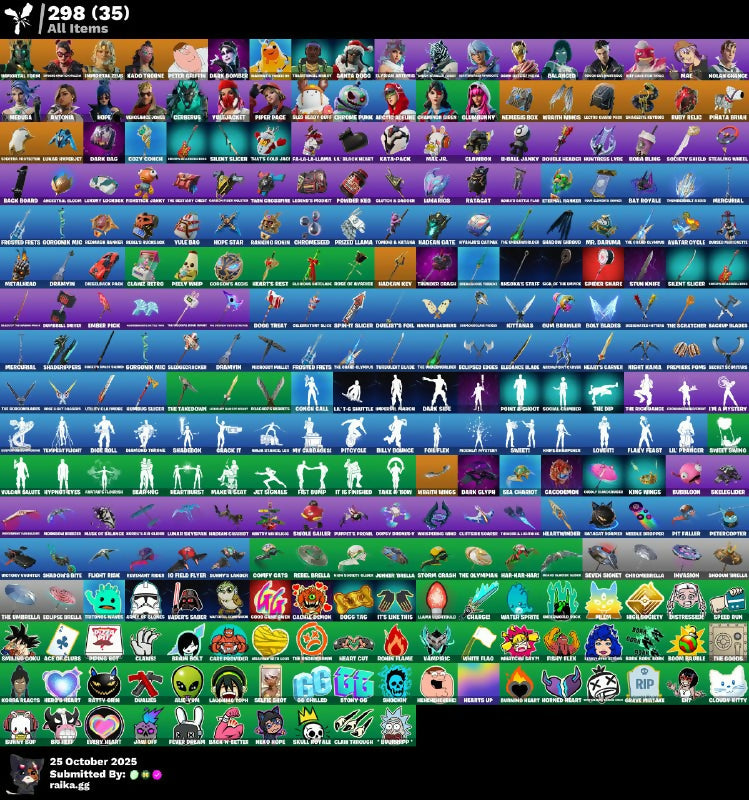Click the Ace of Clubs emoticon
The height and width of the screenshot is (800, 749).
coord(62,641)
